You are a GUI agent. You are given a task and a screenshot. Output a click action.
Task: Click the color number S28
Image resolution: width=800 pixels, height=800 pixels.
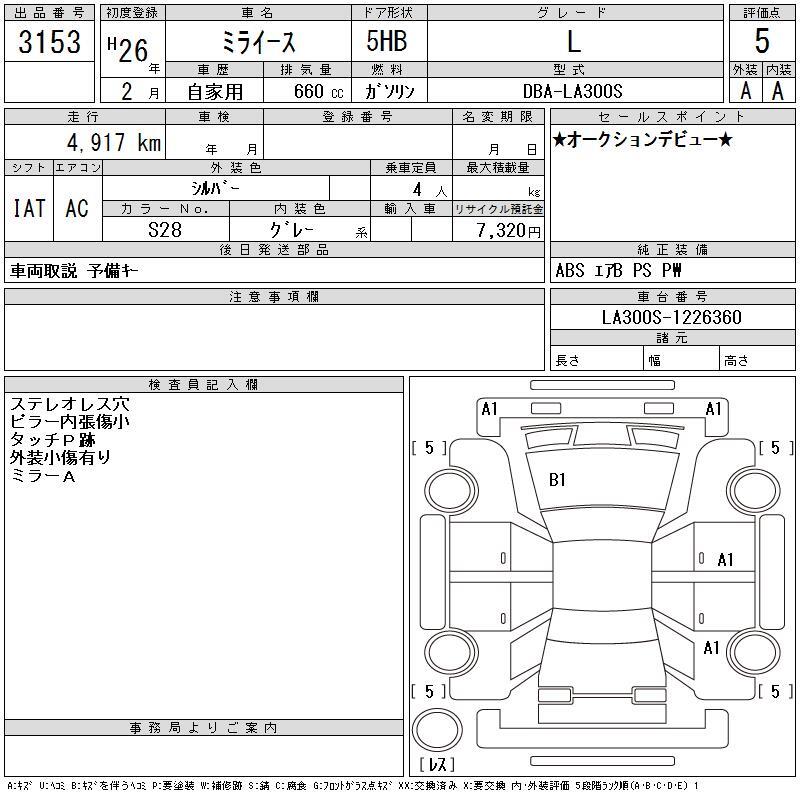pyautogui.click(x=165, y=230)
